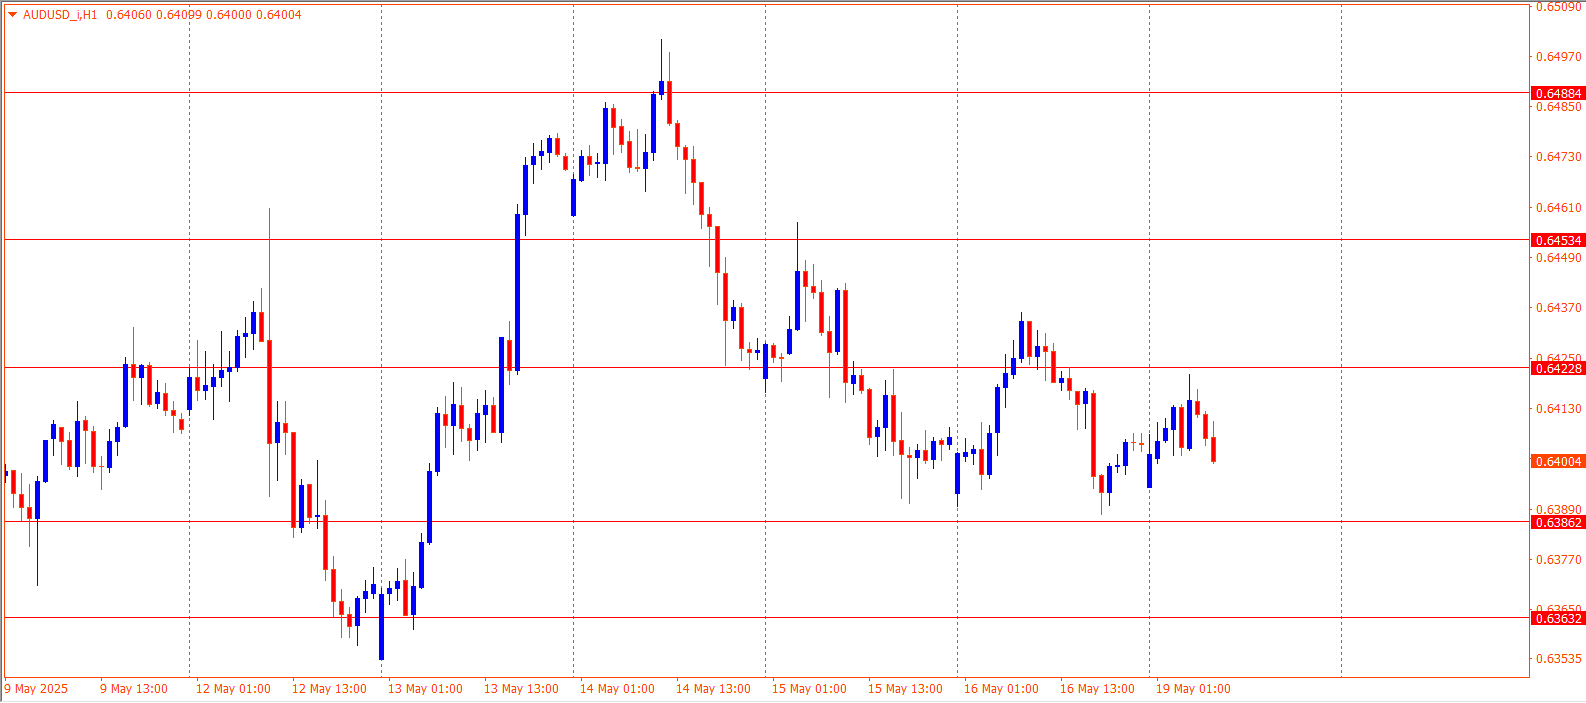Viewport: 1586px width, 703px height.
Task: Click the 9 May 2025 date label
Action: coord(37,689)
